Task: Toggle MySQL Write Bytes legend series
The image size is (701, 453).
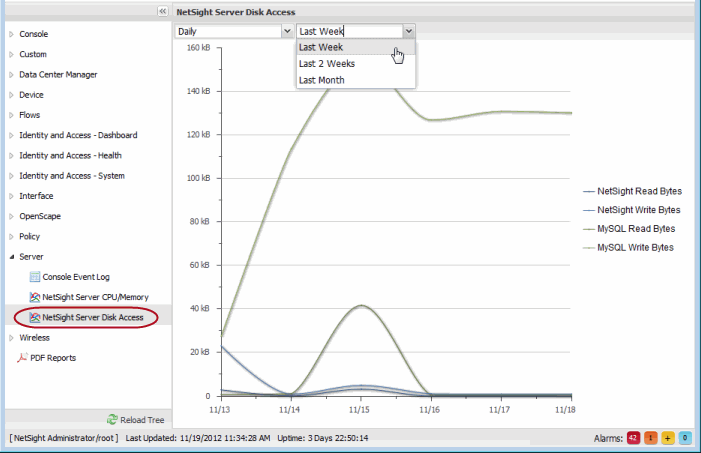Action: point(634,247)
